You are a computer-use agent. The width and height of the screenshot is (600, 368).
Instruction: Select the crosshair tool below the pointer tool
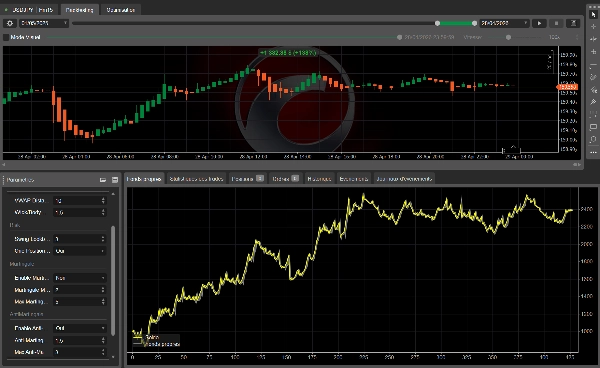pos(593,26)
